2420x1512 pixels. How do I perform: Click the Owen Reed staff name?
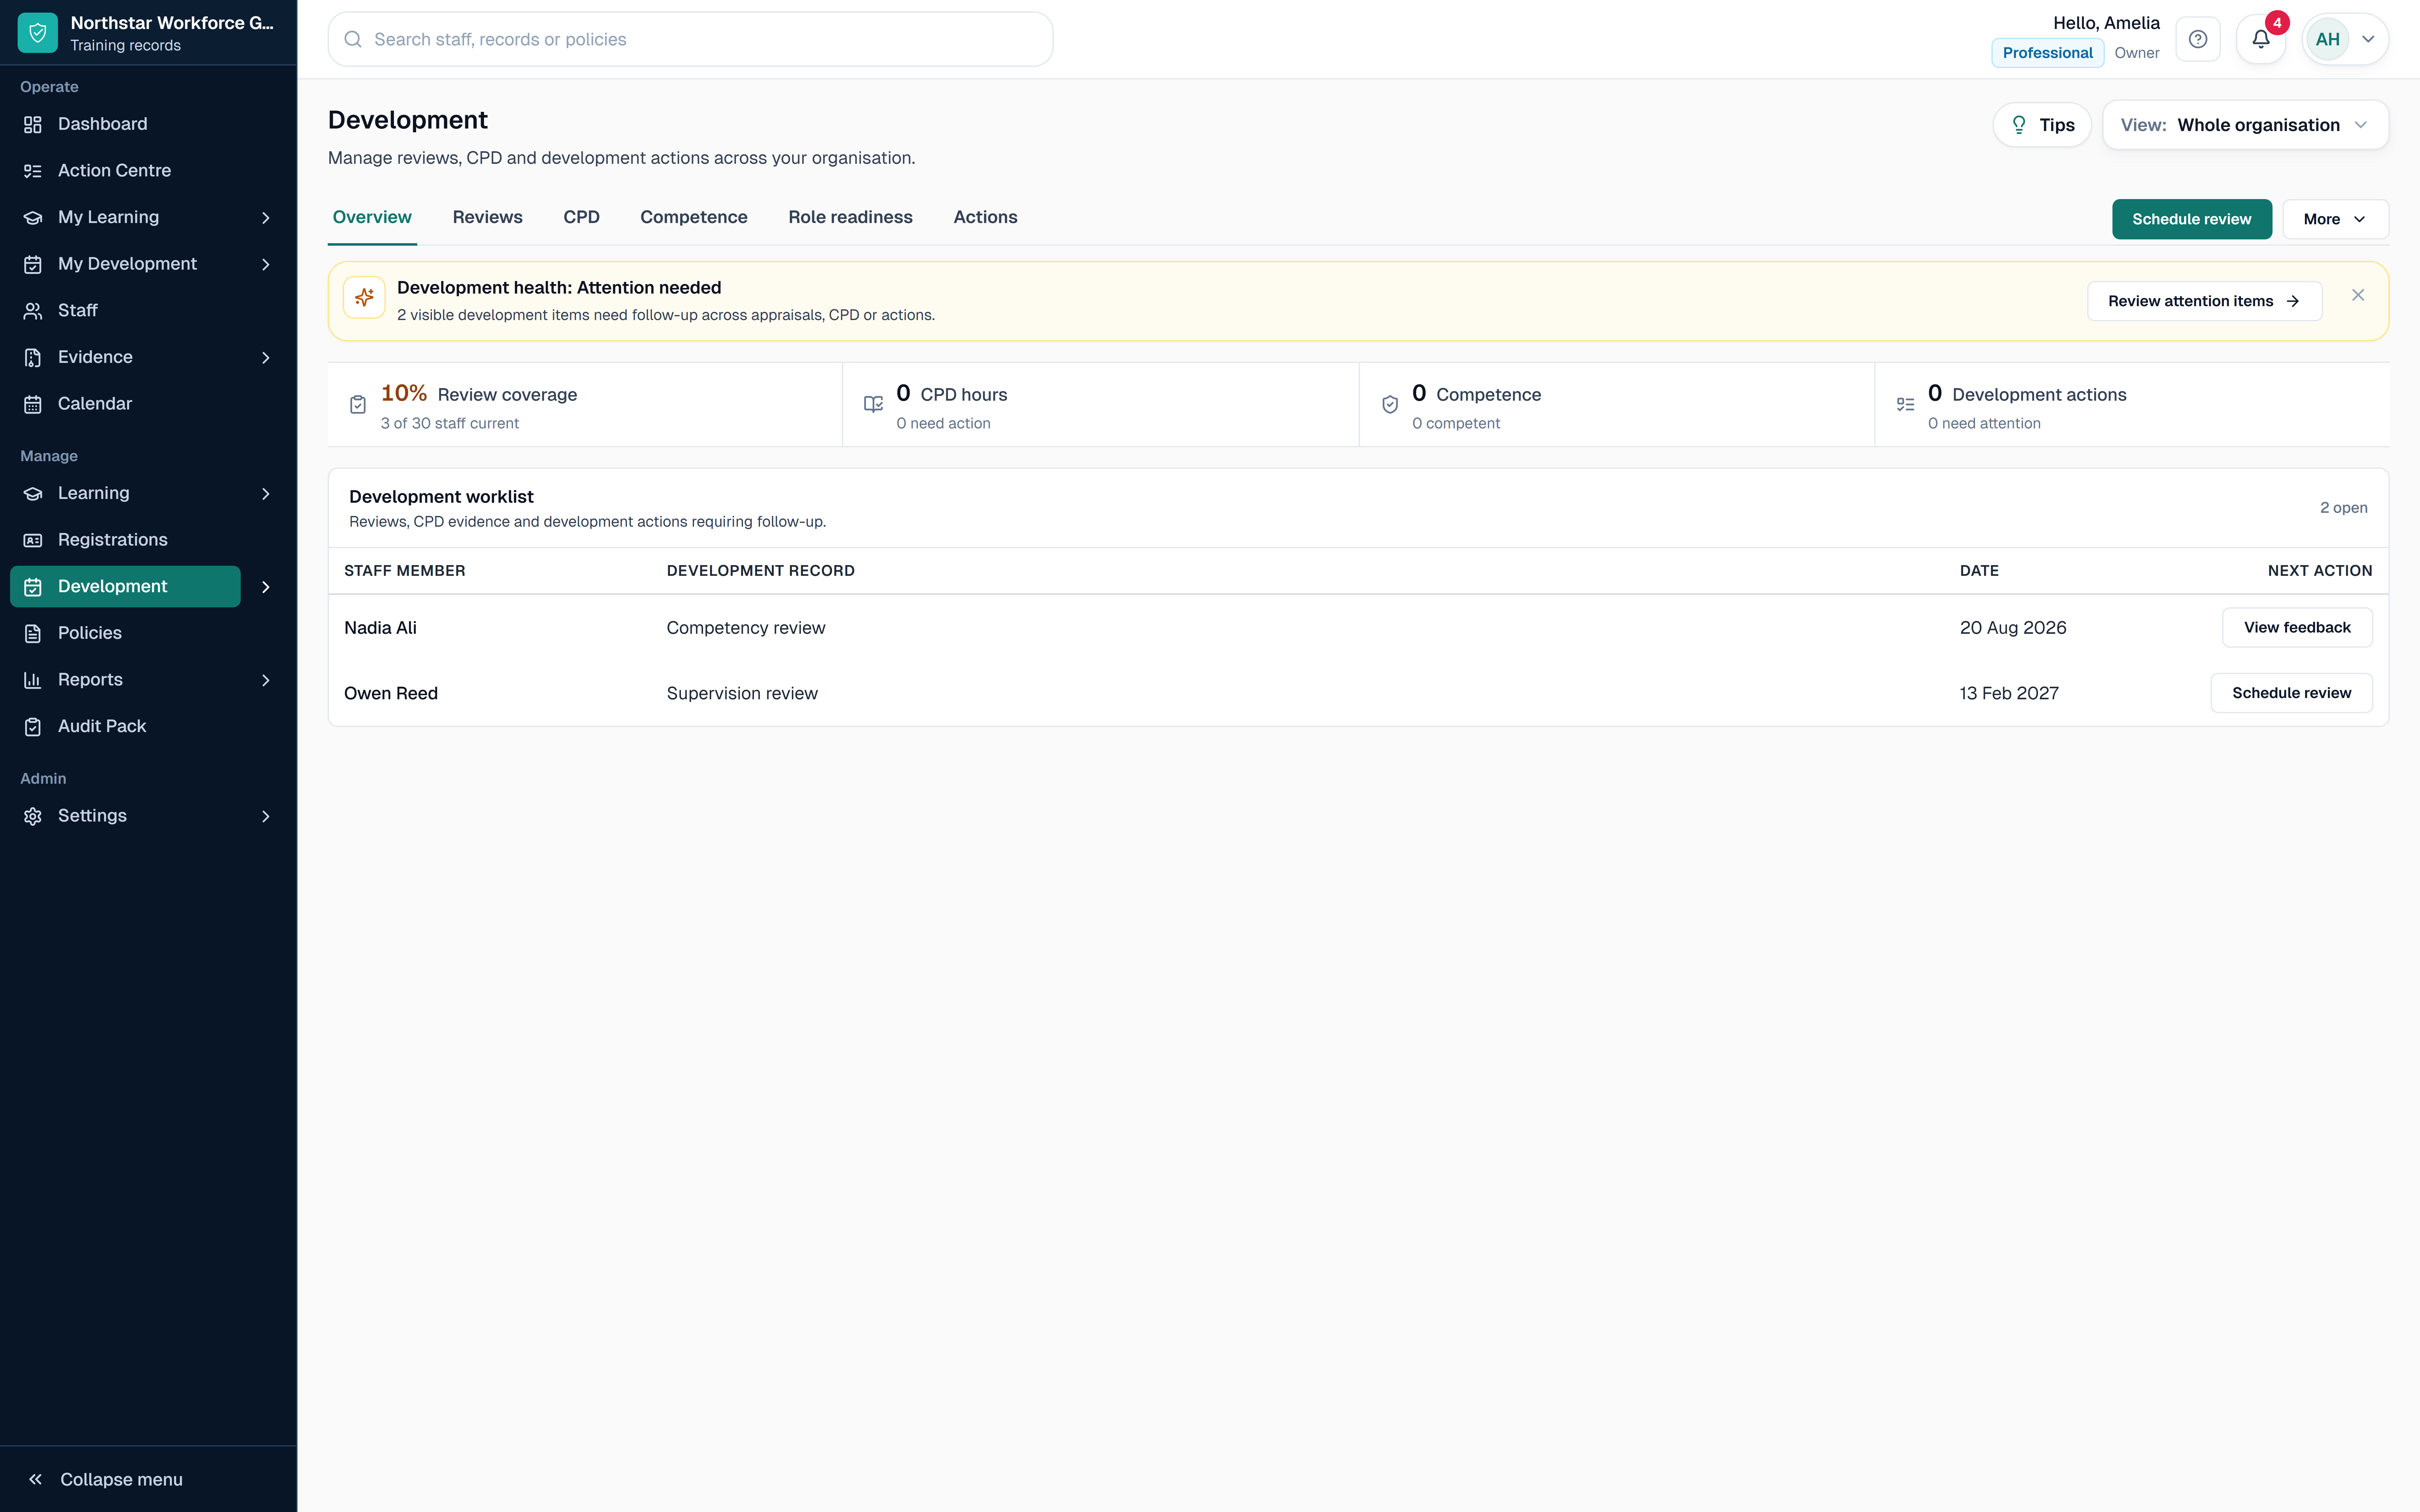(x=391, y=693)
